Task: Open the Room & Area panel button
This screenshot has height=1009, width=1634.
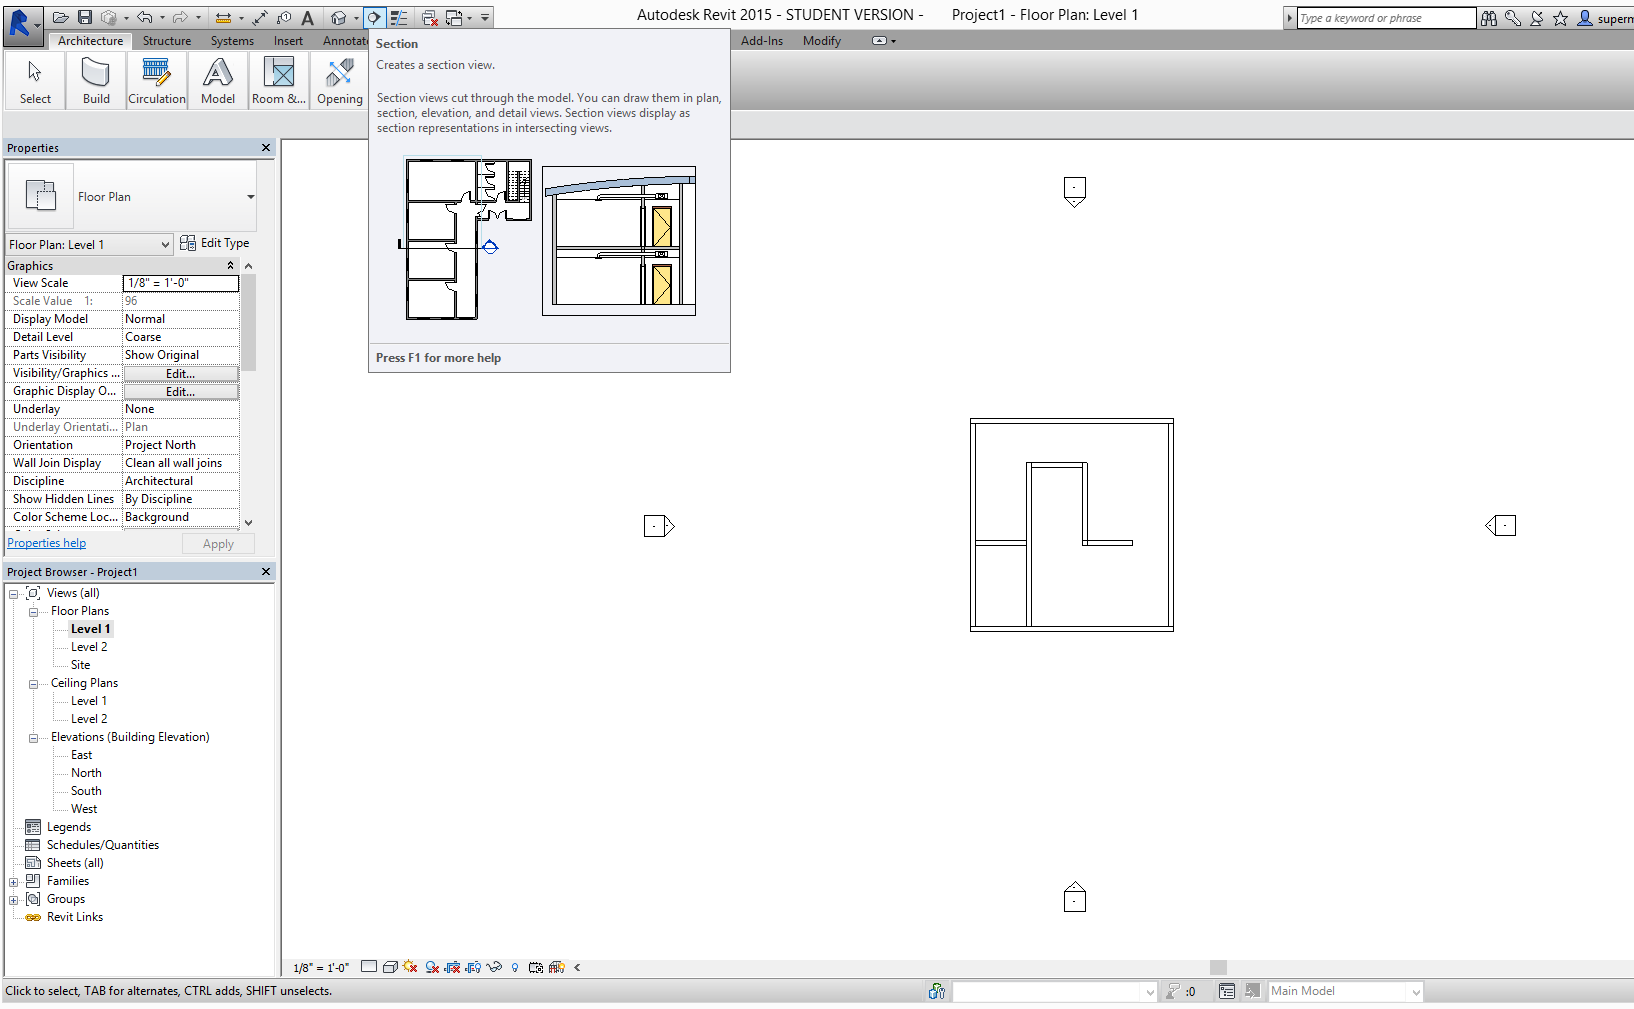Action: tap(279, 80)
